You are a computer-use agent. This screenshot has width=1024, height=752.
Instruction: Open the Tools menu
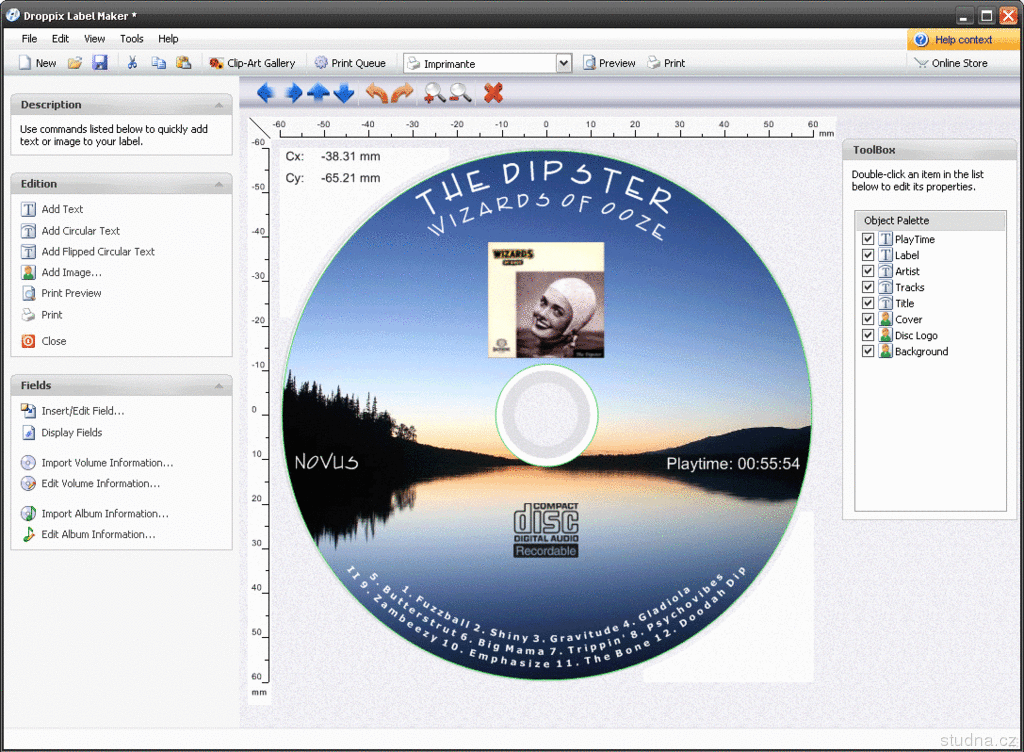click(x=132, y=39)
